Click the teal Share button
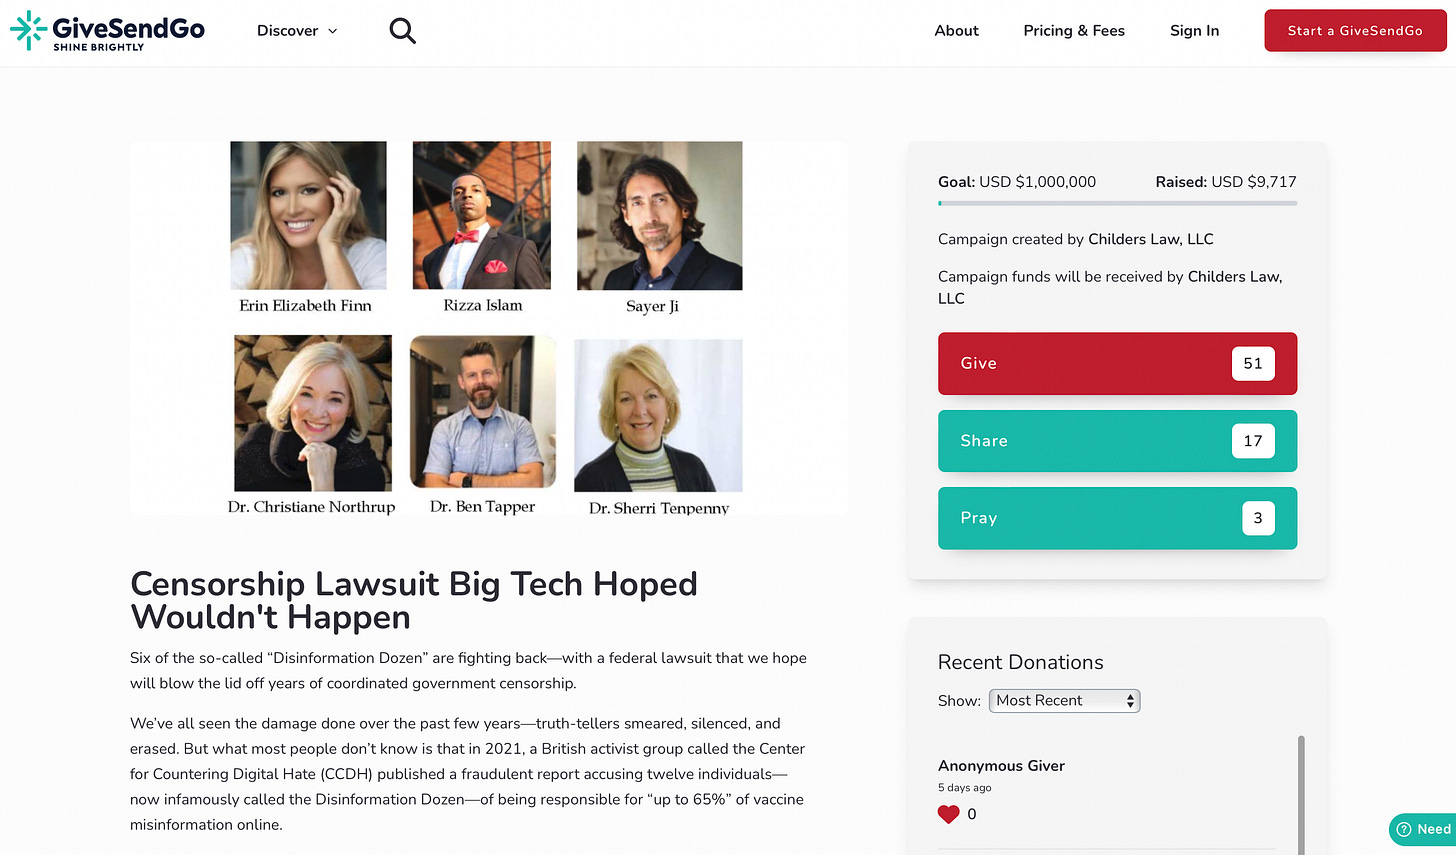 [1117, 441]
